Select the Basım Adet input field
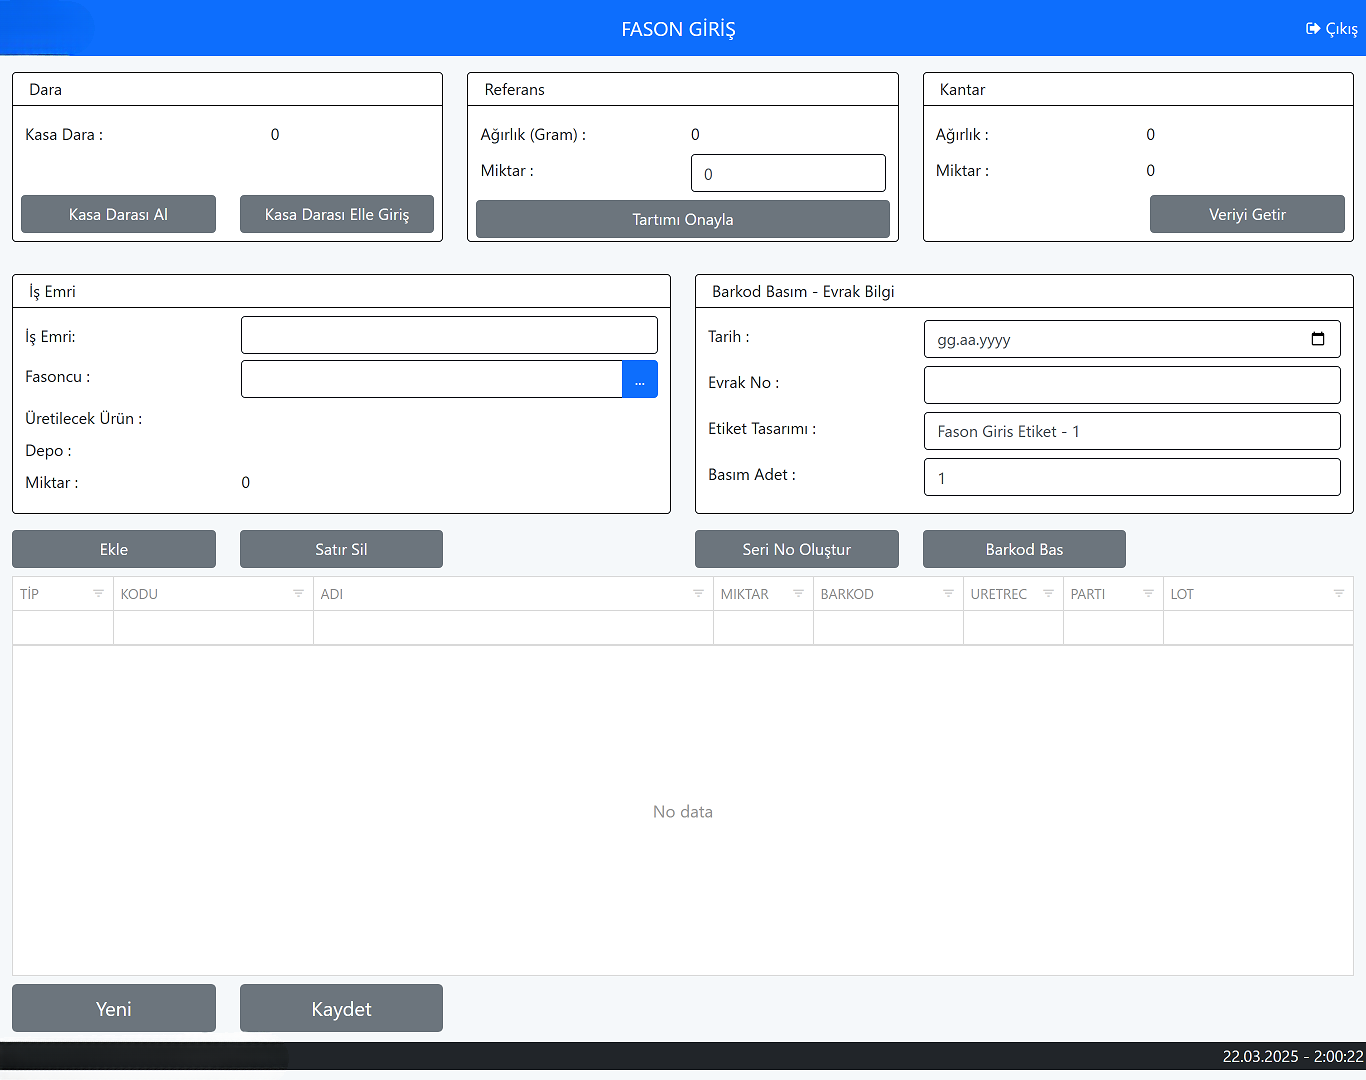This screenshot has height=1080, width=1366. [1131, 477]
